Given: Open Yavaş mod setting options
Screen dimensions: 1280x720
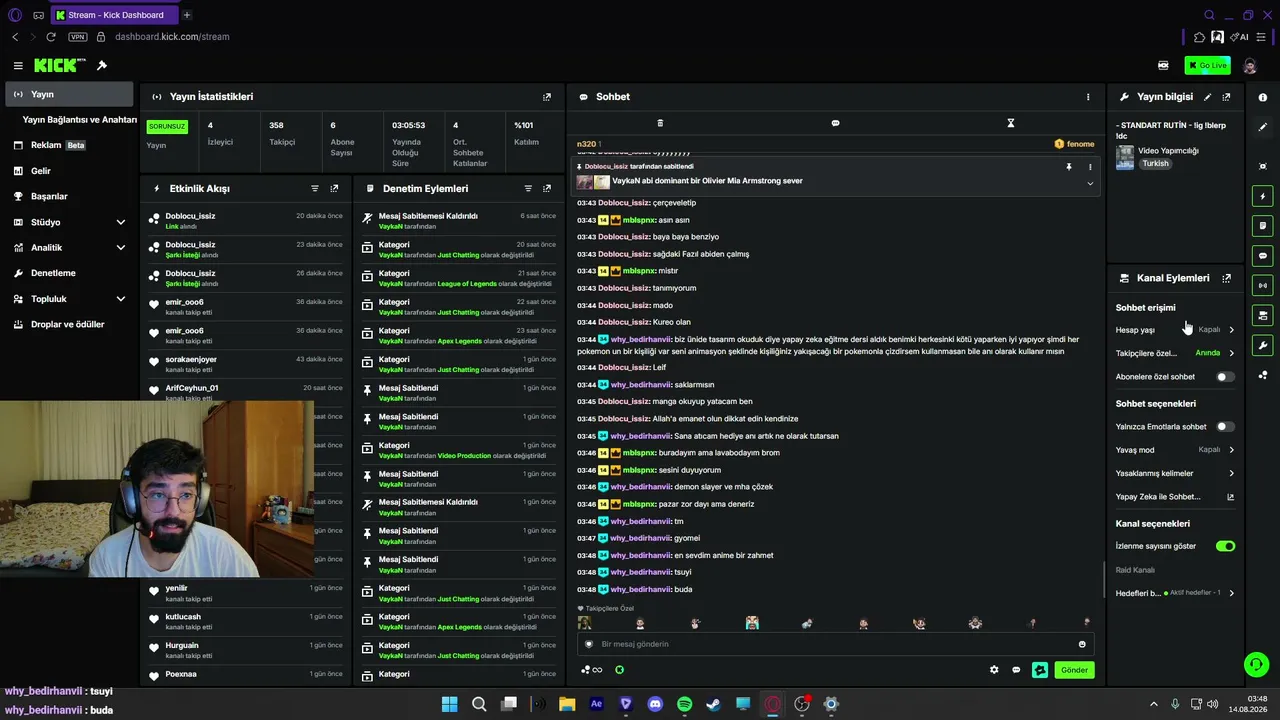Looking at the screenshot, I should pos(1175,450).
